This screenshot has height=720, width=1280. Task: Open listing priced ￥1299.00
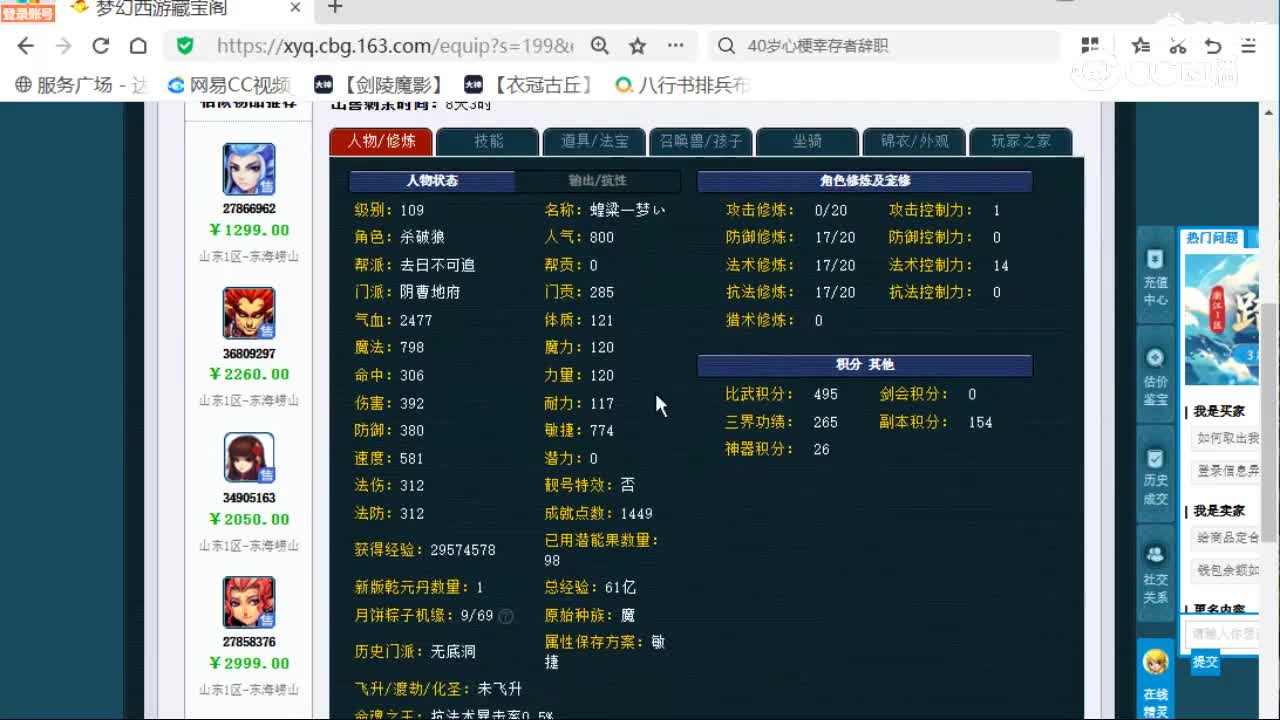coord(249,230)
